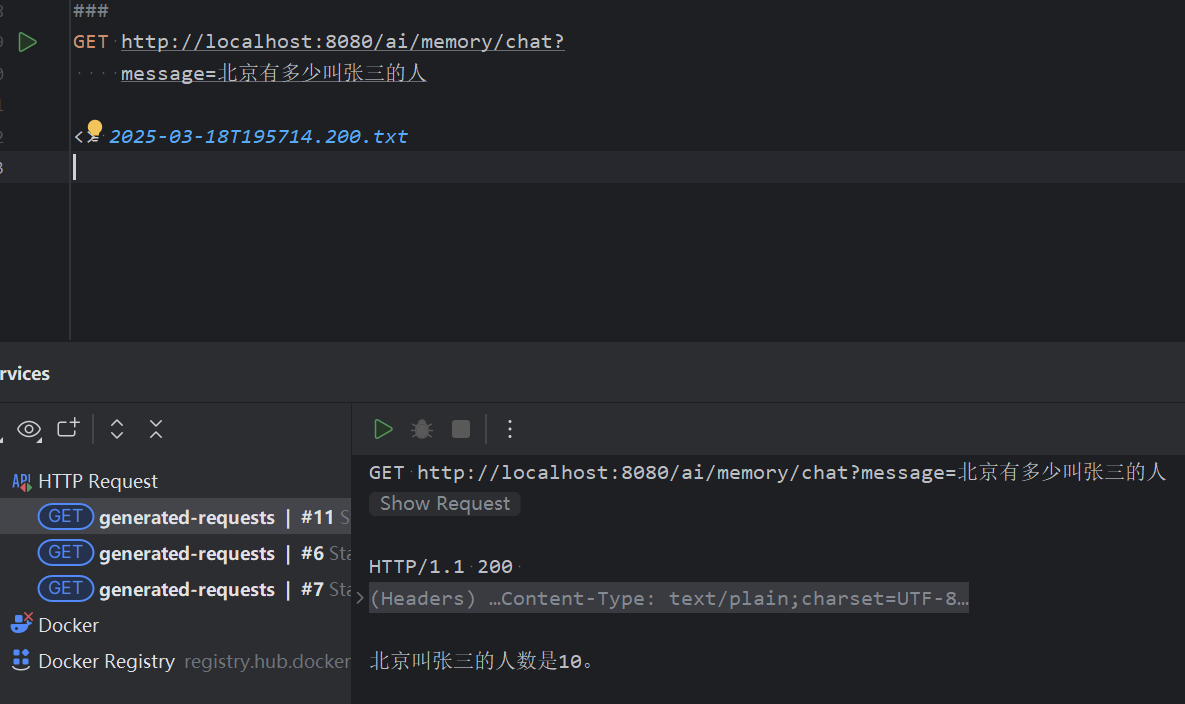Click the yellow lightbulb intention icon

pyautogui.click(x=94, y=128)
